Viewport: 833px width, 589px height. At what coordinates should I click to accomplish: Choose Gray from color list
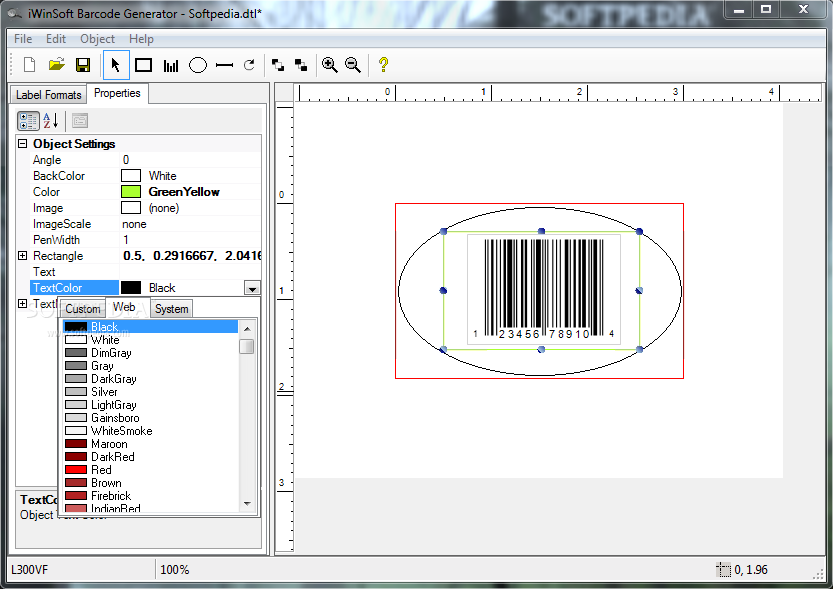(151, 365)
